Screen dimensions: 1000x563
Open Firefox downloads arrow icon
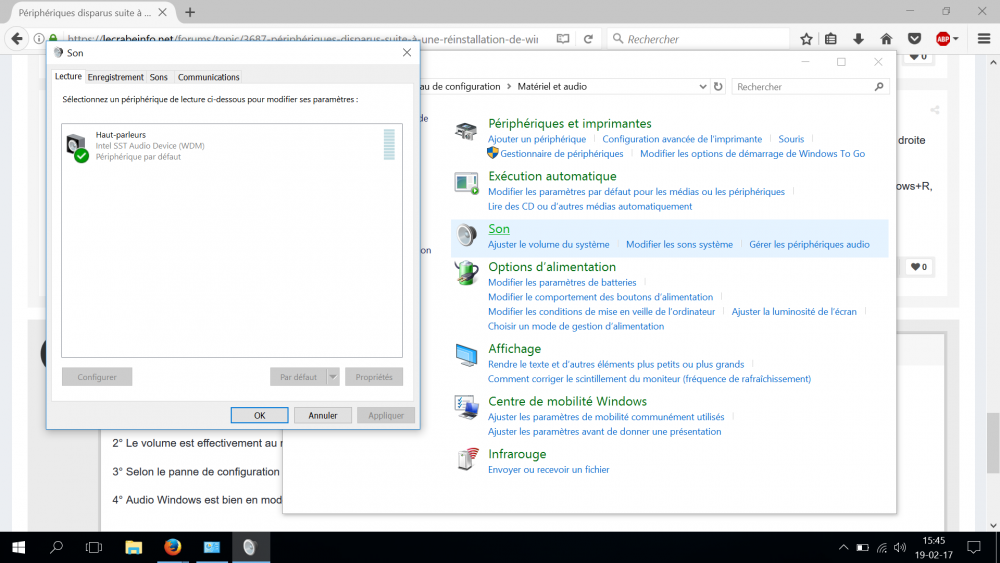(858, 39)
